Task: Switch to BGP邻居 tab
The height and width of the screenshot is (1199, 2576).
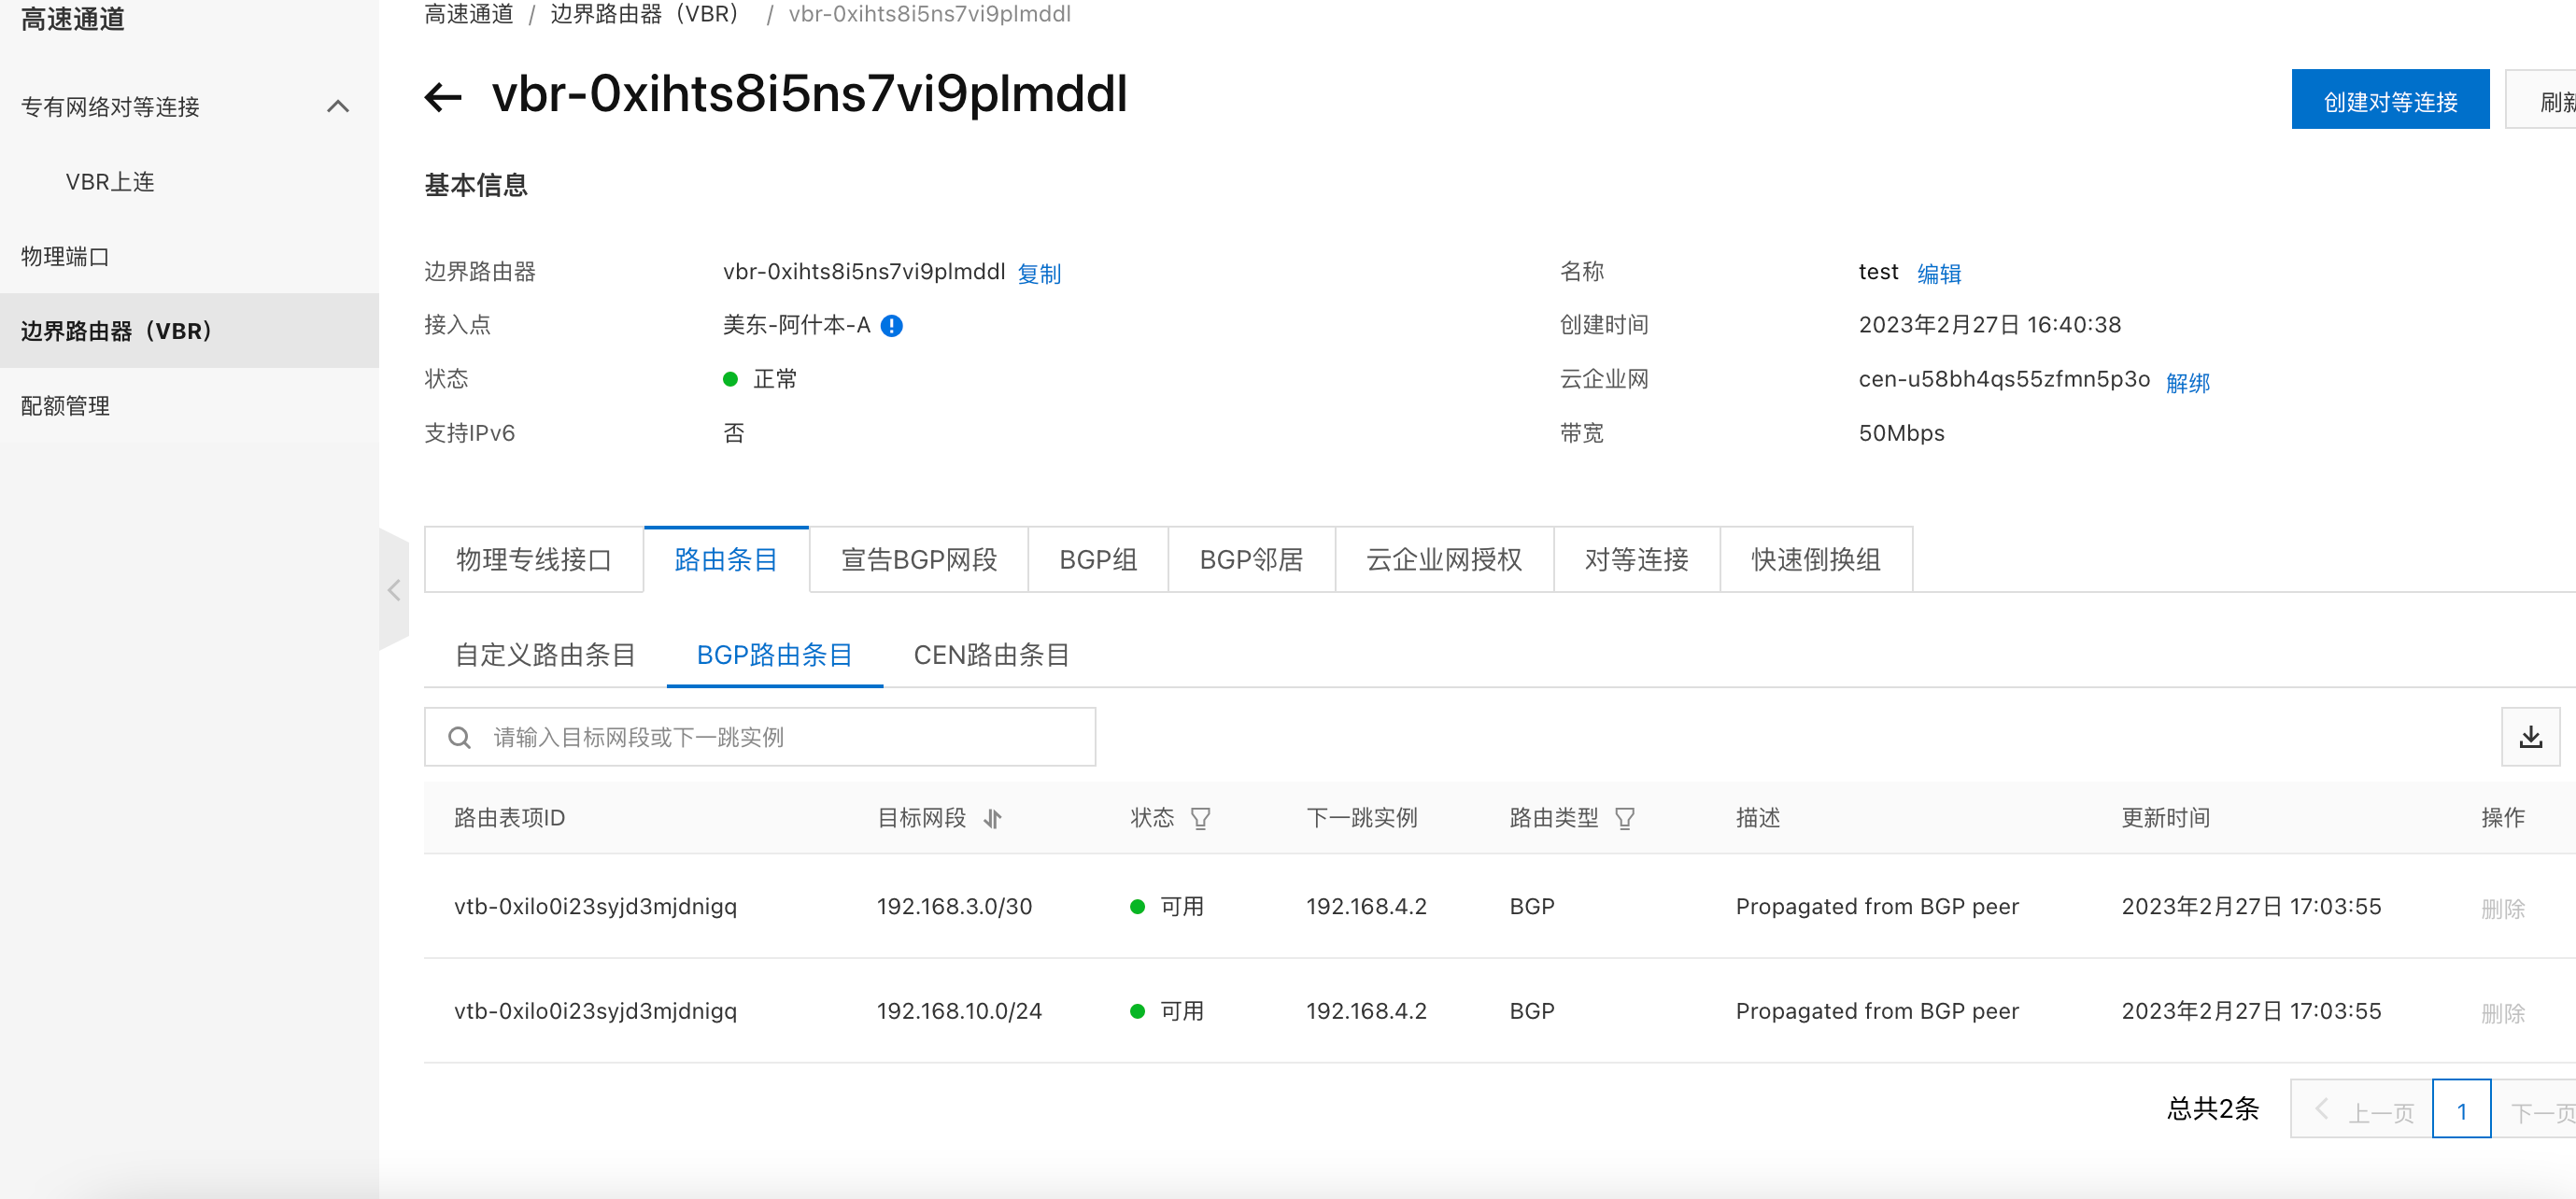Action: pyautogui.click(x=1251, y=560)
